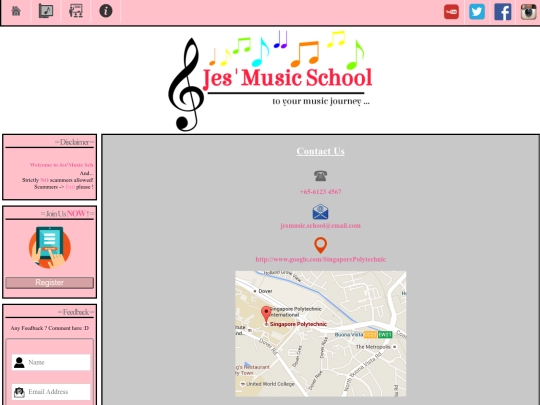Click the mail icon beside Email Address
Image resolution: width=540 pixels, height=405 pixels.
(x=19, y=392)
